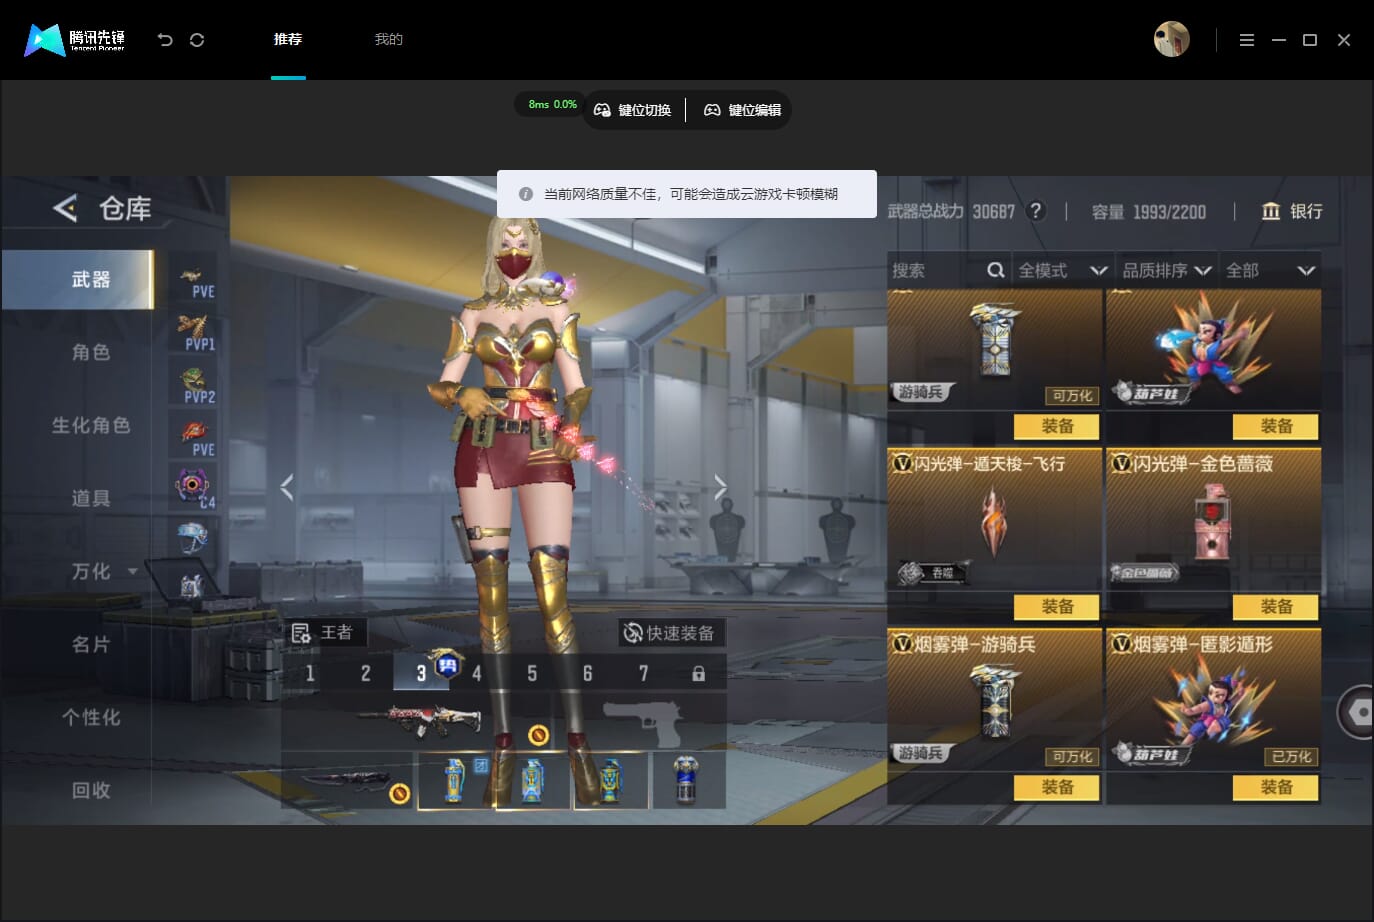Image resolution: width=1374 pixels, height=922 pixels.
Task: Select the 回收 sidebar category
Action: click(91, 790)
